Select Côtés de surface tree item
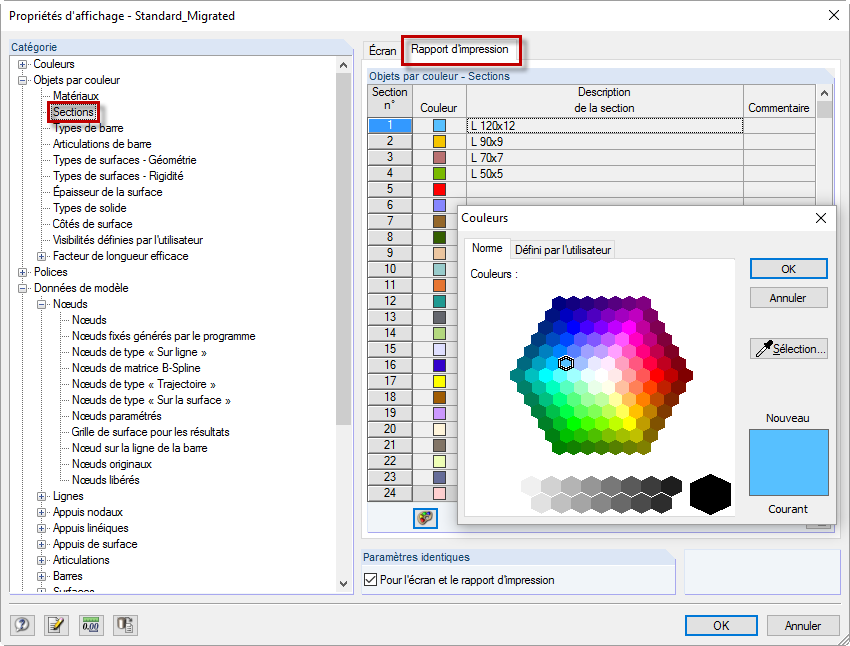Viewport: 850px width, 646px height. point(92,224)
